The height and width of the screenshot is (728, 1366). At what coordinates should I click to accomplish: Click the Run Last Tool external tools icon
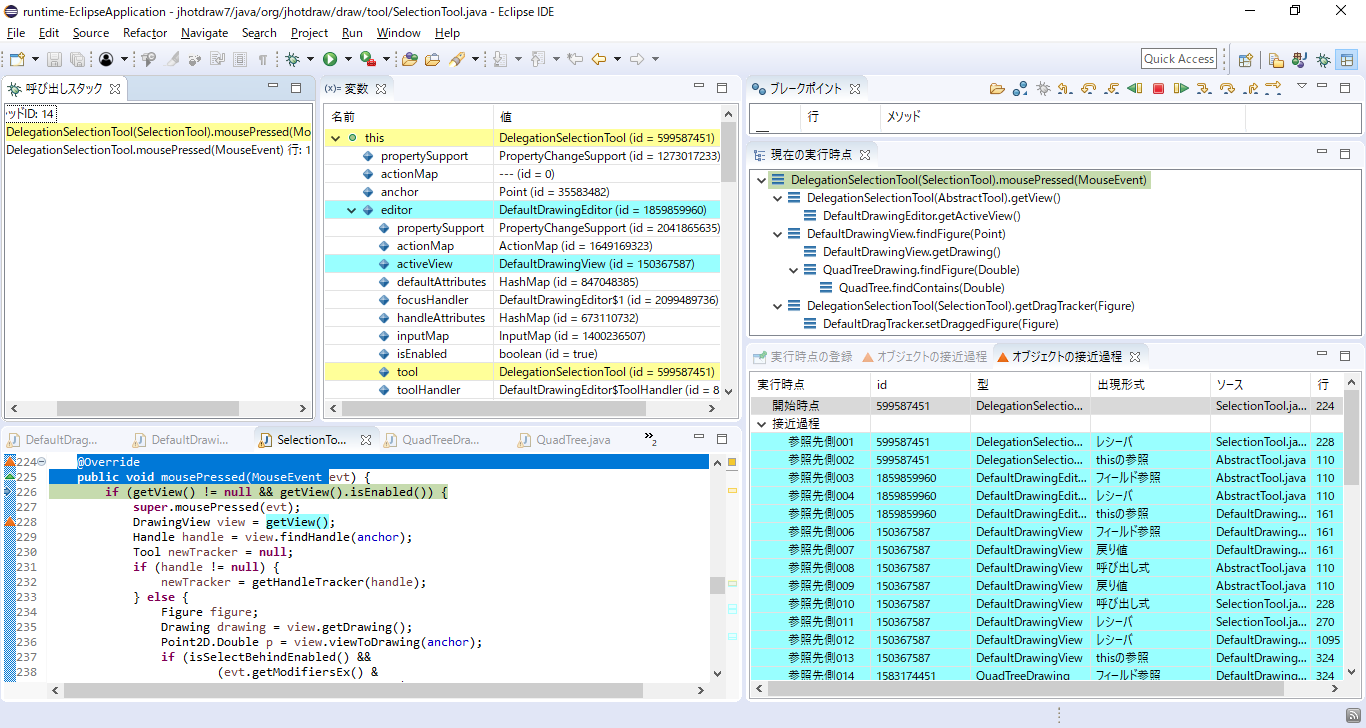tap(368, 59)
